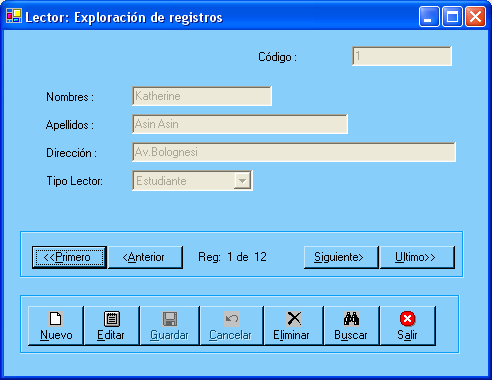This screenshot has height=380, width=492.
Task: Click the 'Apellidos :' label
Action: [70, 125]
